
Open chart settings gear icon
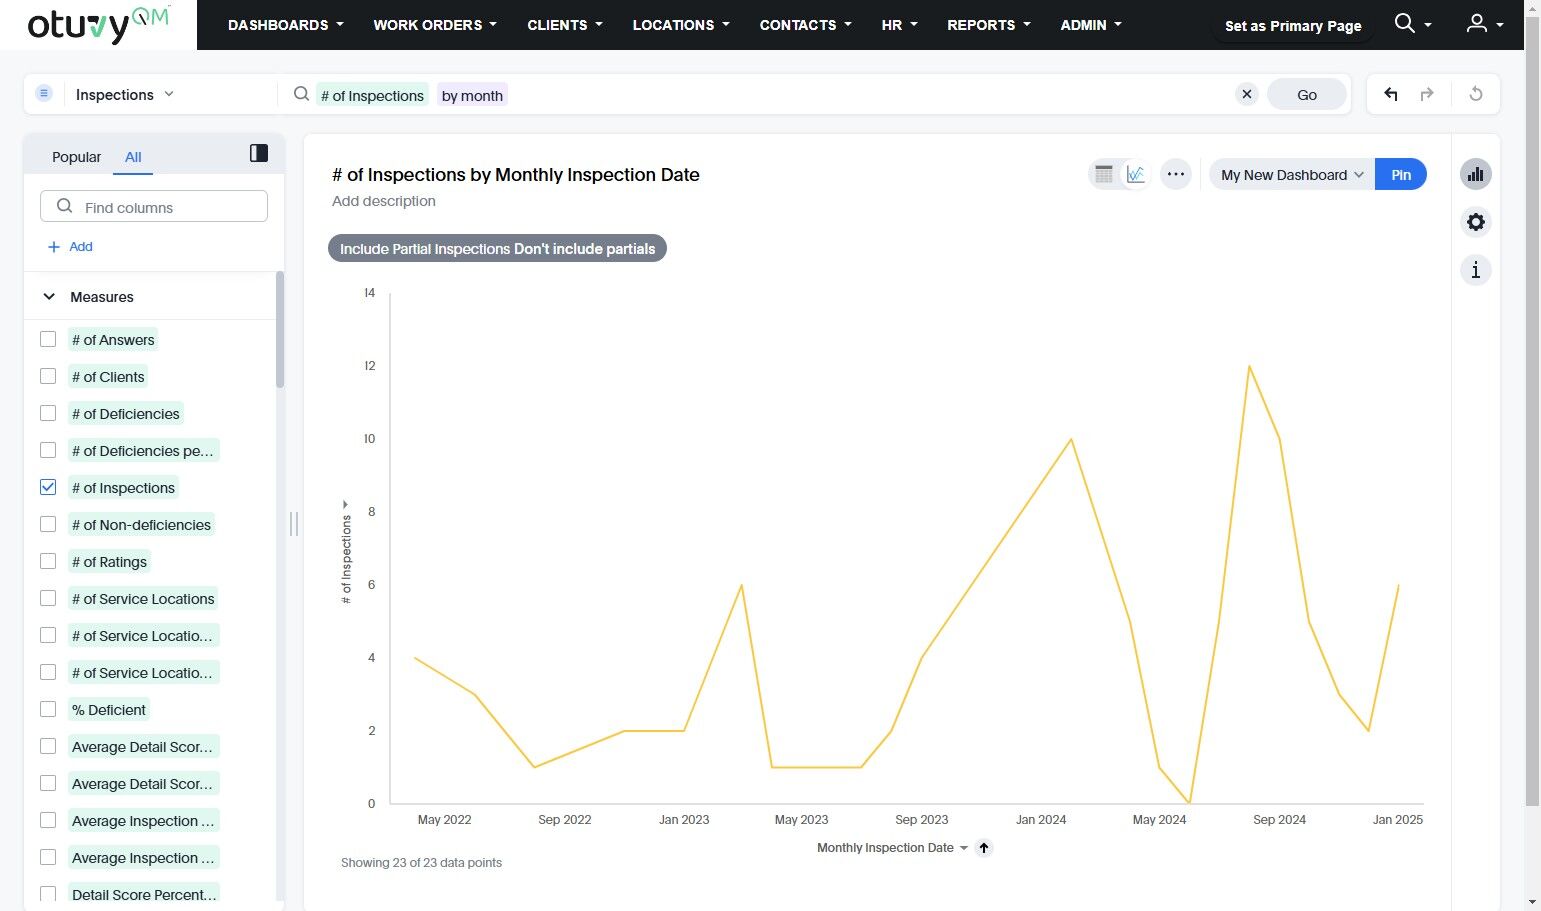[1475, 222]
